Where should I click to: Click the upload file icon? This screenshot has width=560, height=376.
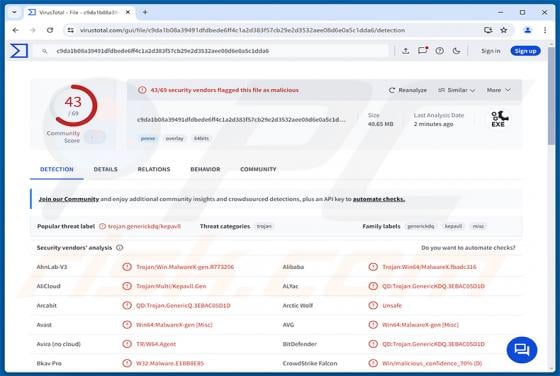(405, 51)
